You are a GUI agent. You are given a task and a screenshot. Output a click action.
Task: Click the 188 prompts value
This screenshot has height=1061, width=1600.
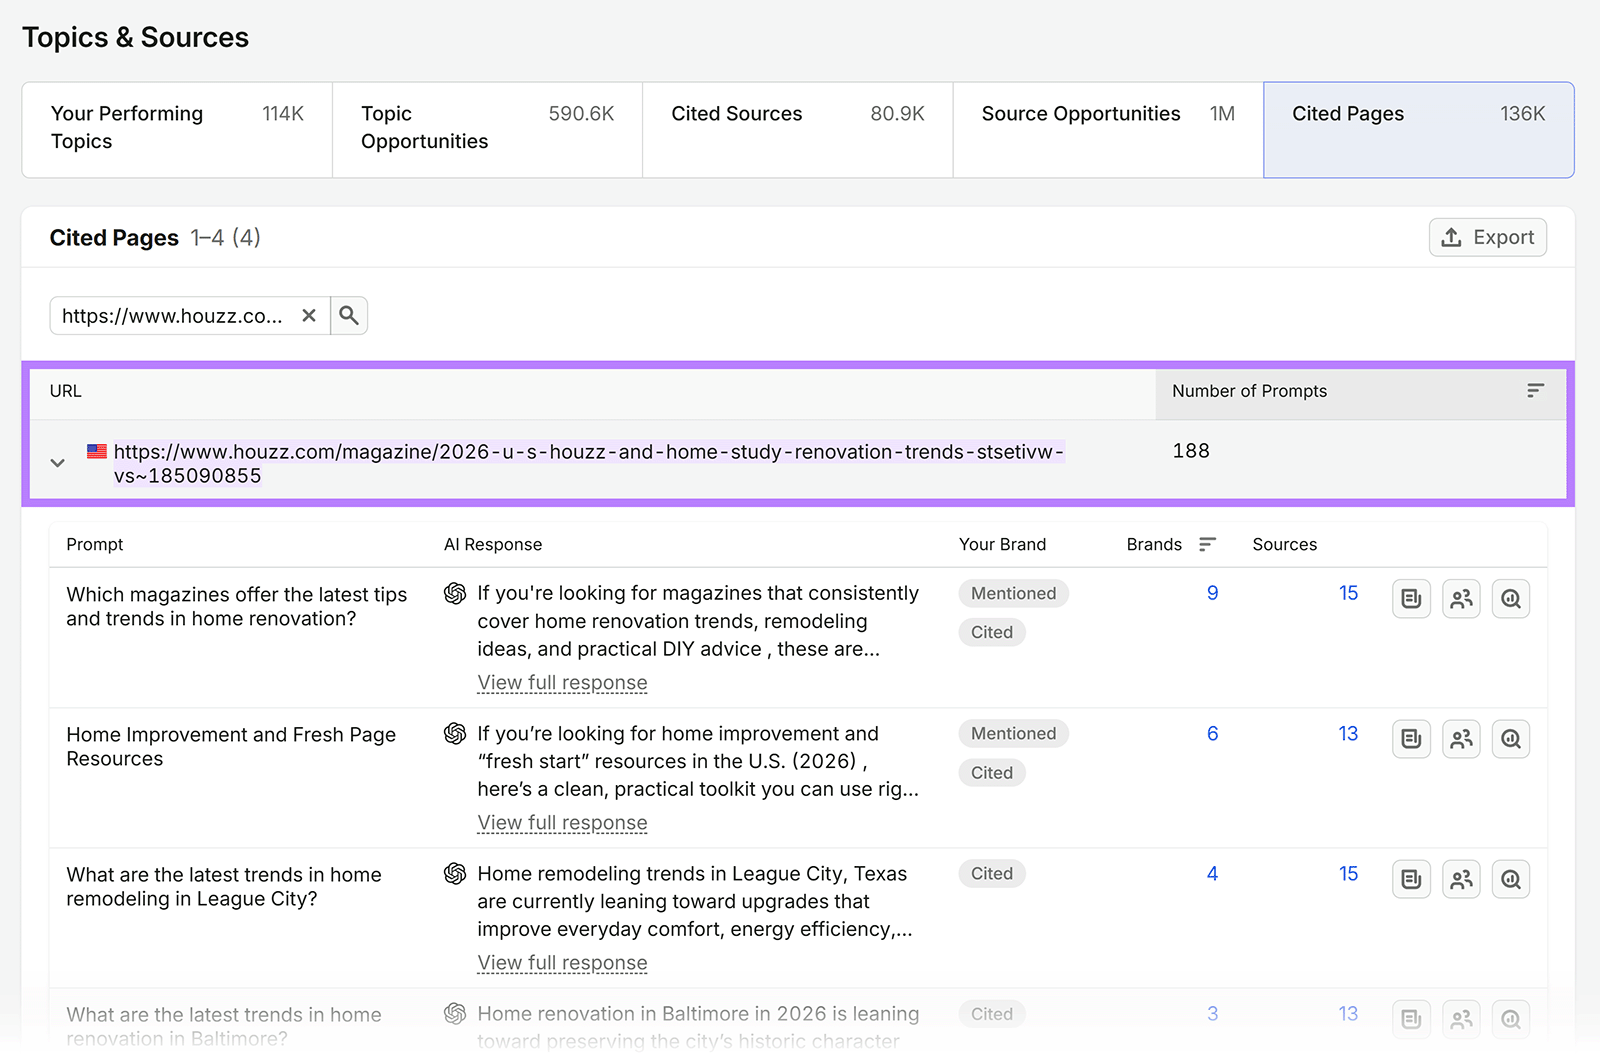1191,451
